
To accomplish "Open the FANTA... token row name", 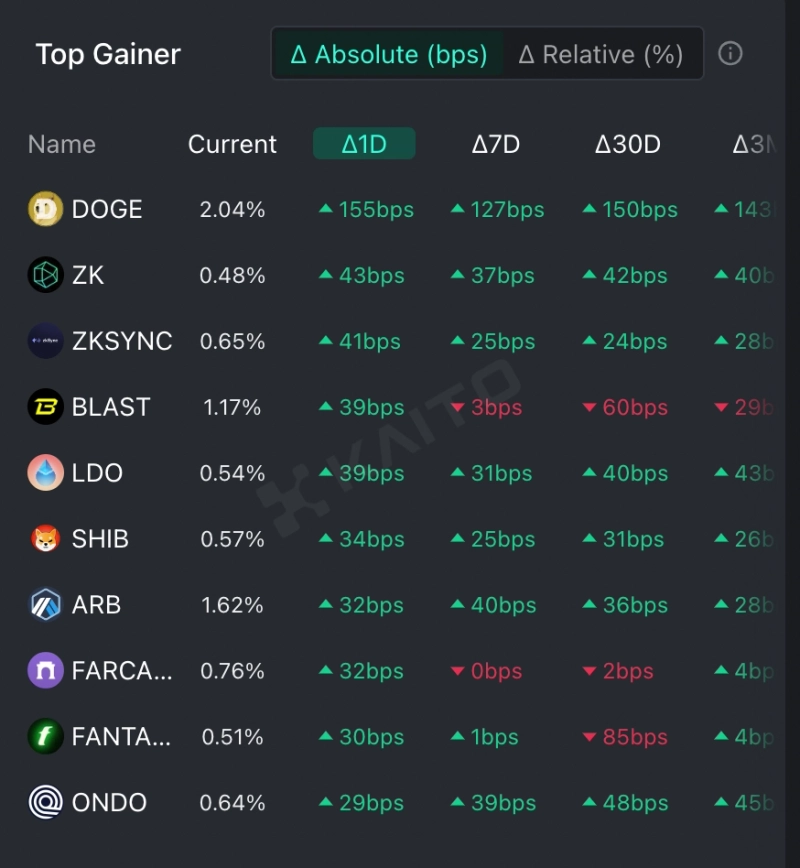I will (122, 737).
